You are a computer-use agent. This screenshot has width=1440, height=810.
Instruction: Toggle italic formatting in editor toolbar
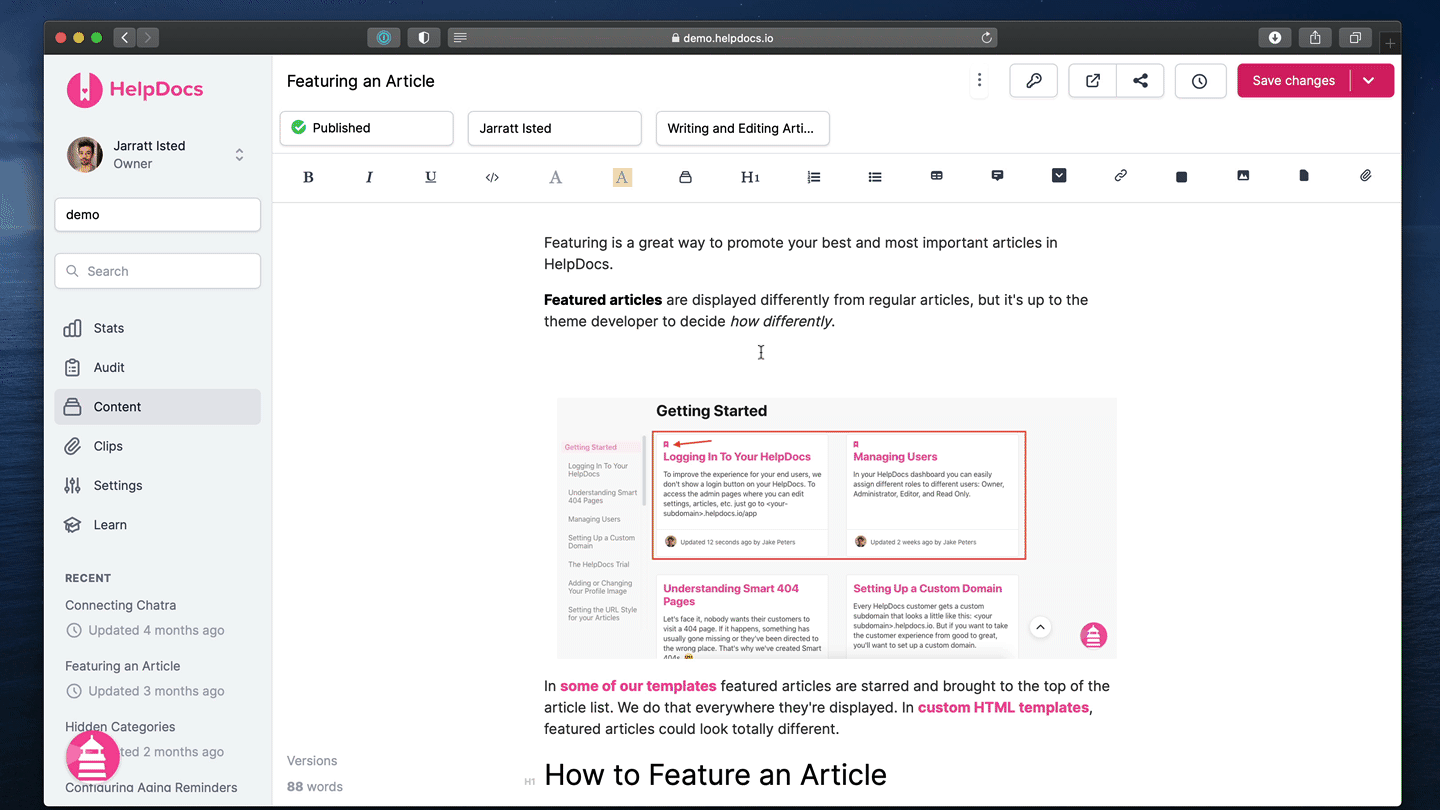point(369,177)
